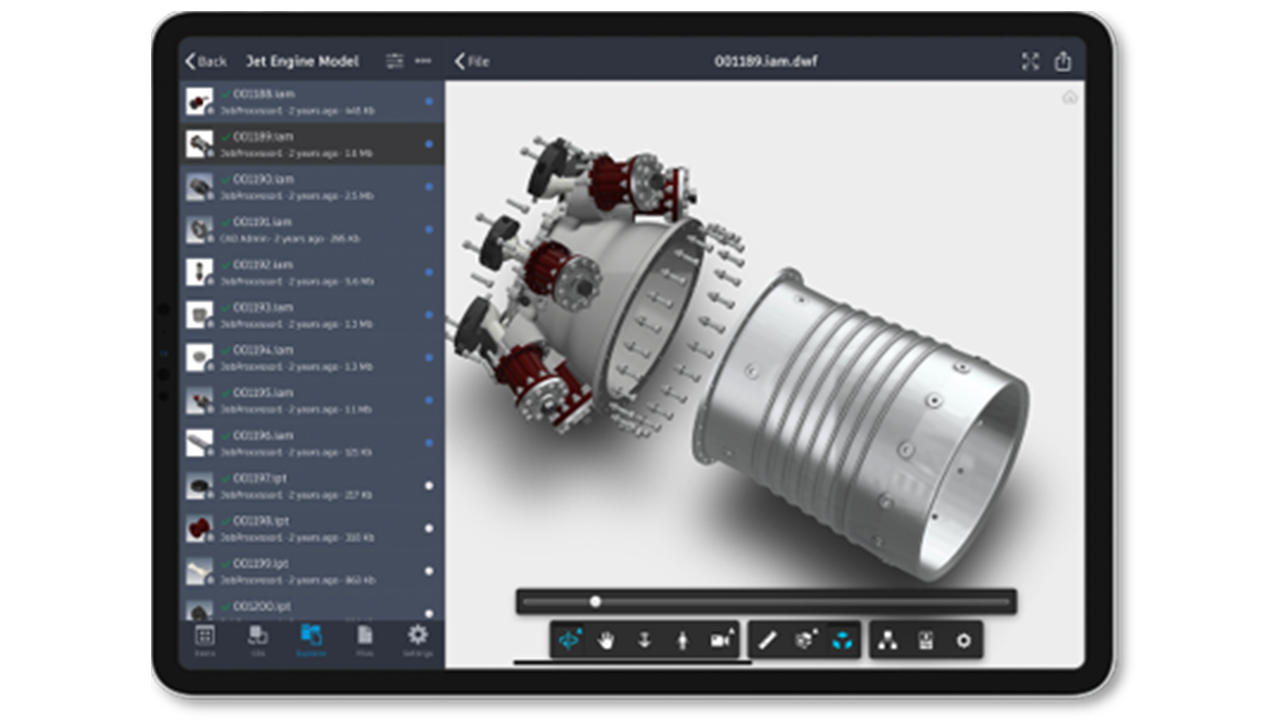Tap the white status dot for 001197.ipt

pyautogui.click(x=429, y=486)
